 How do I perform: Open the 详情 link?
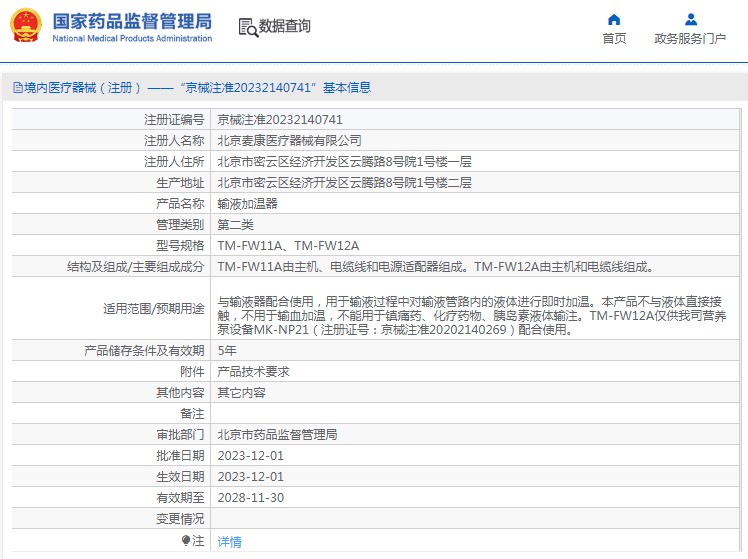pos(229,541)
